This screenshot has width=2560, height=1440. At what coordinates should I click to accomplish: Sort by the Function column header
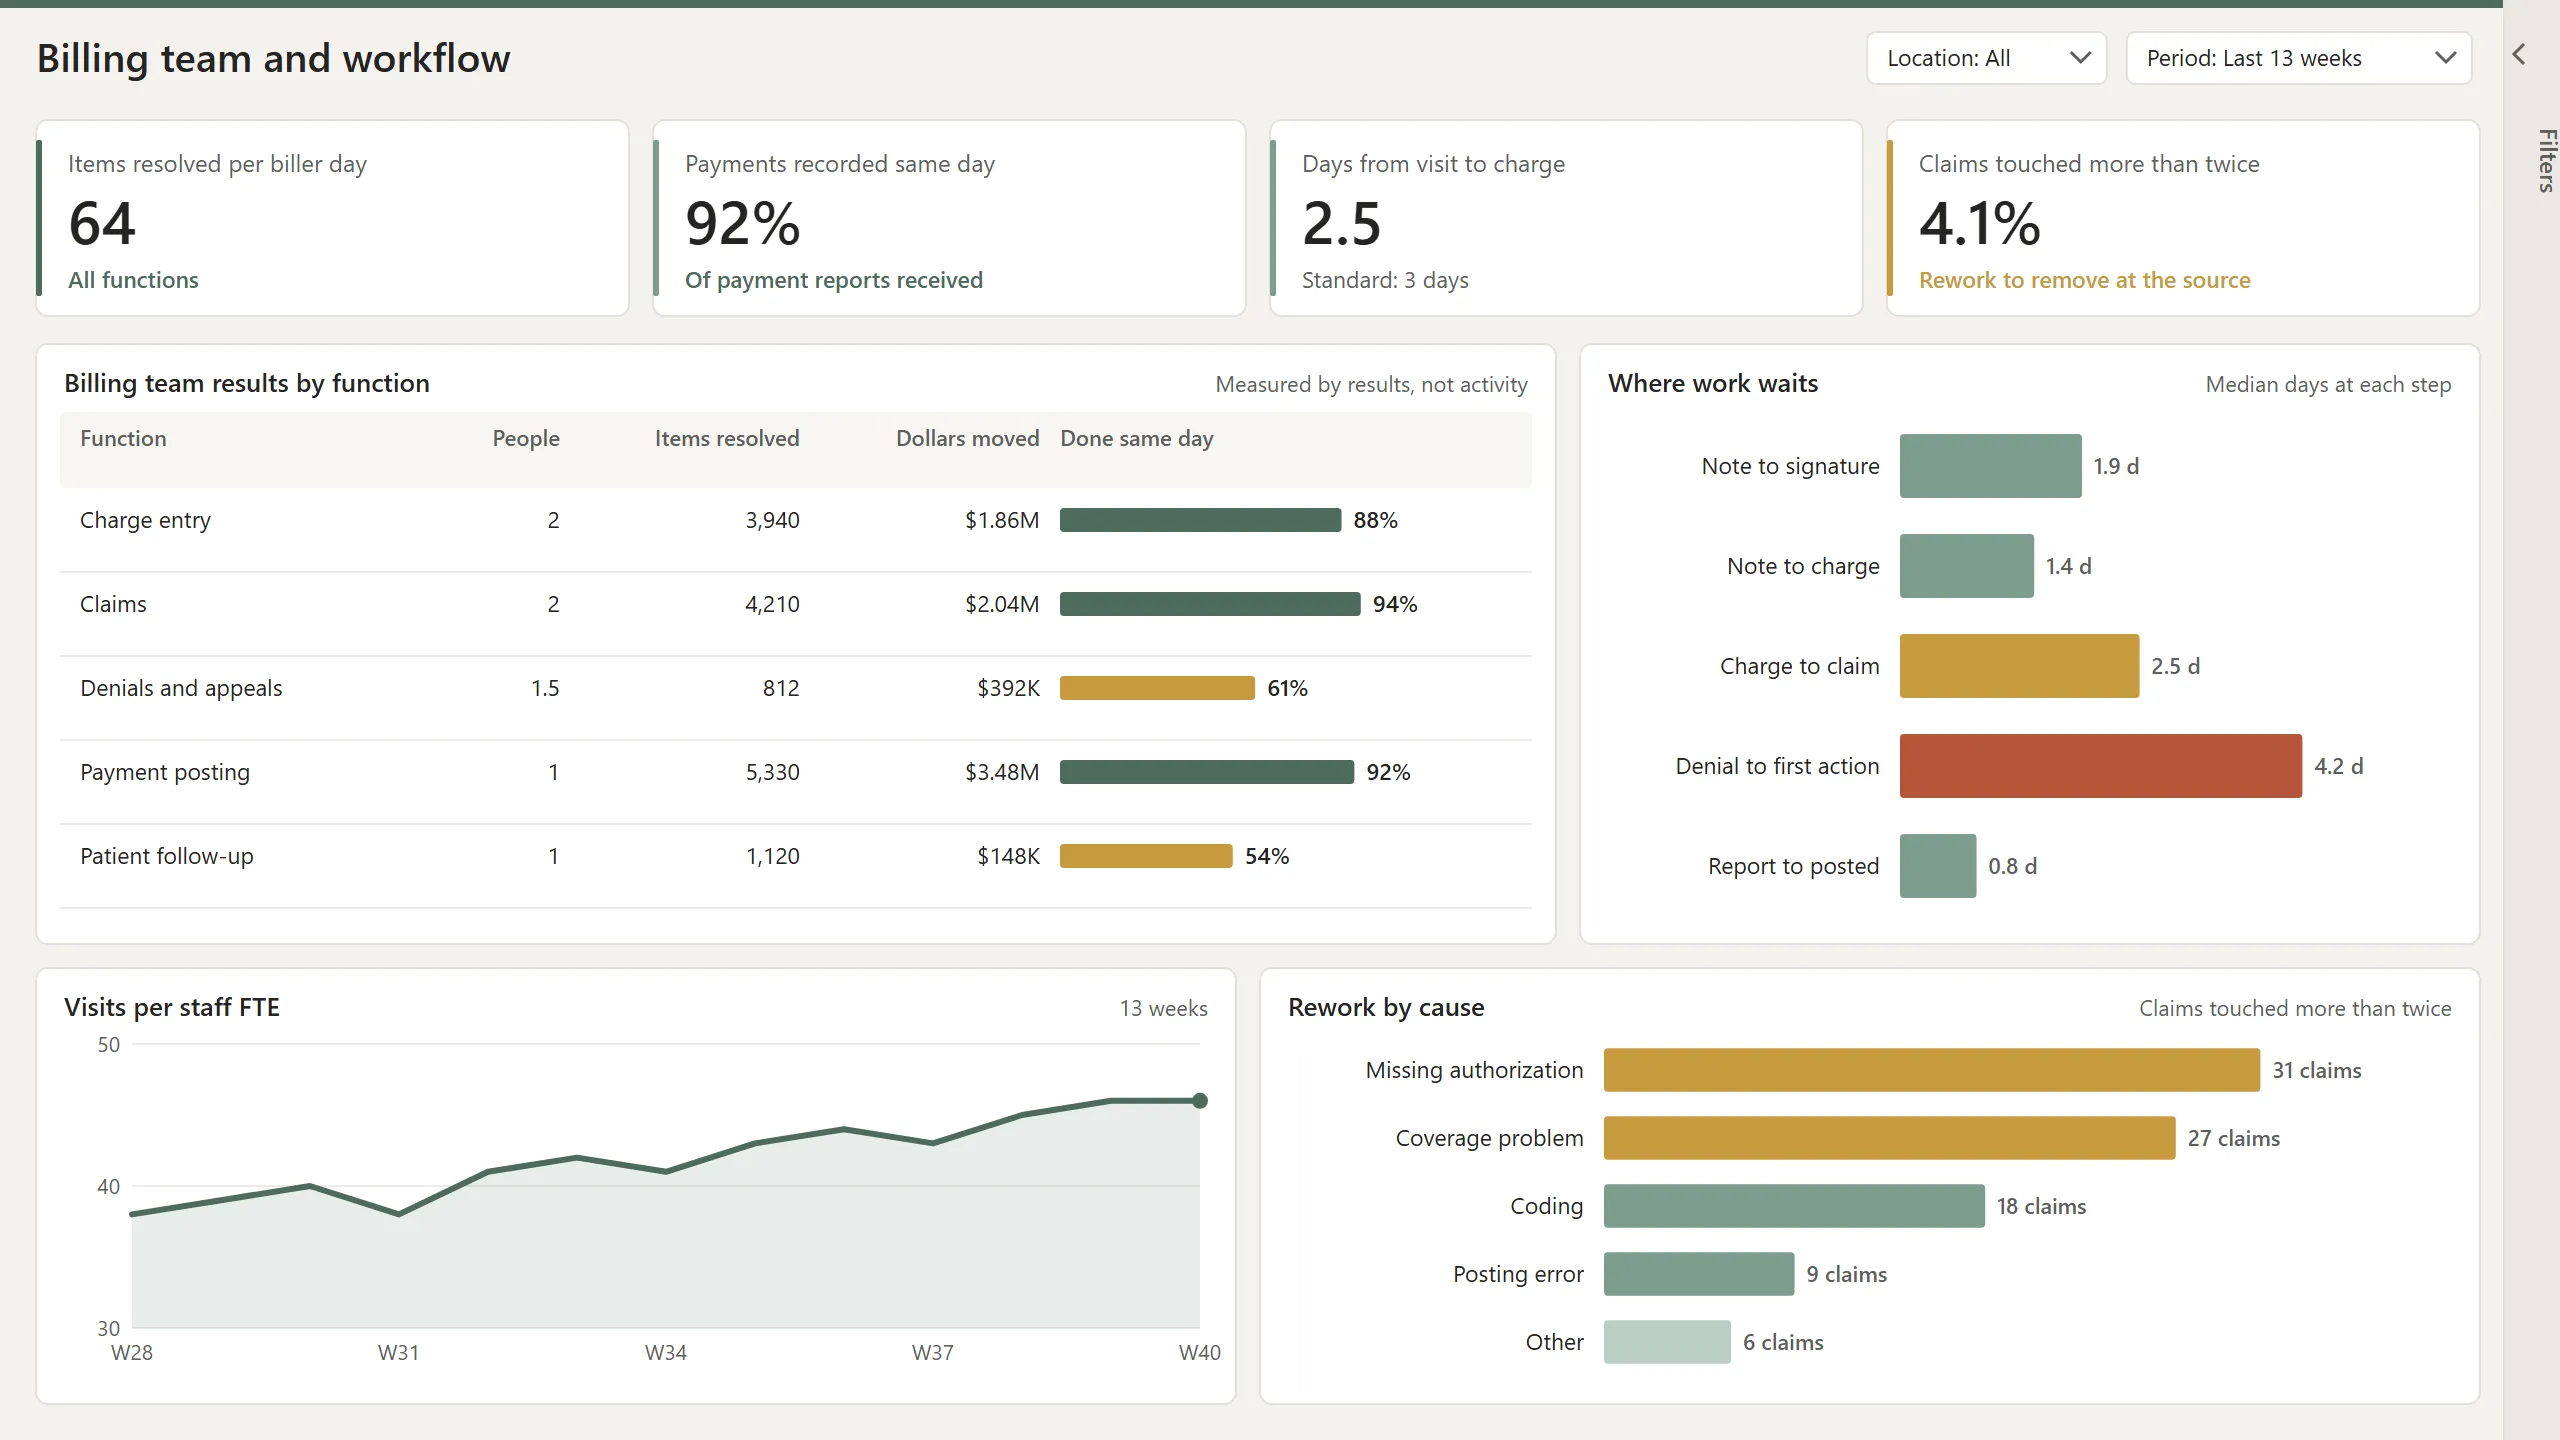(123, 438)
